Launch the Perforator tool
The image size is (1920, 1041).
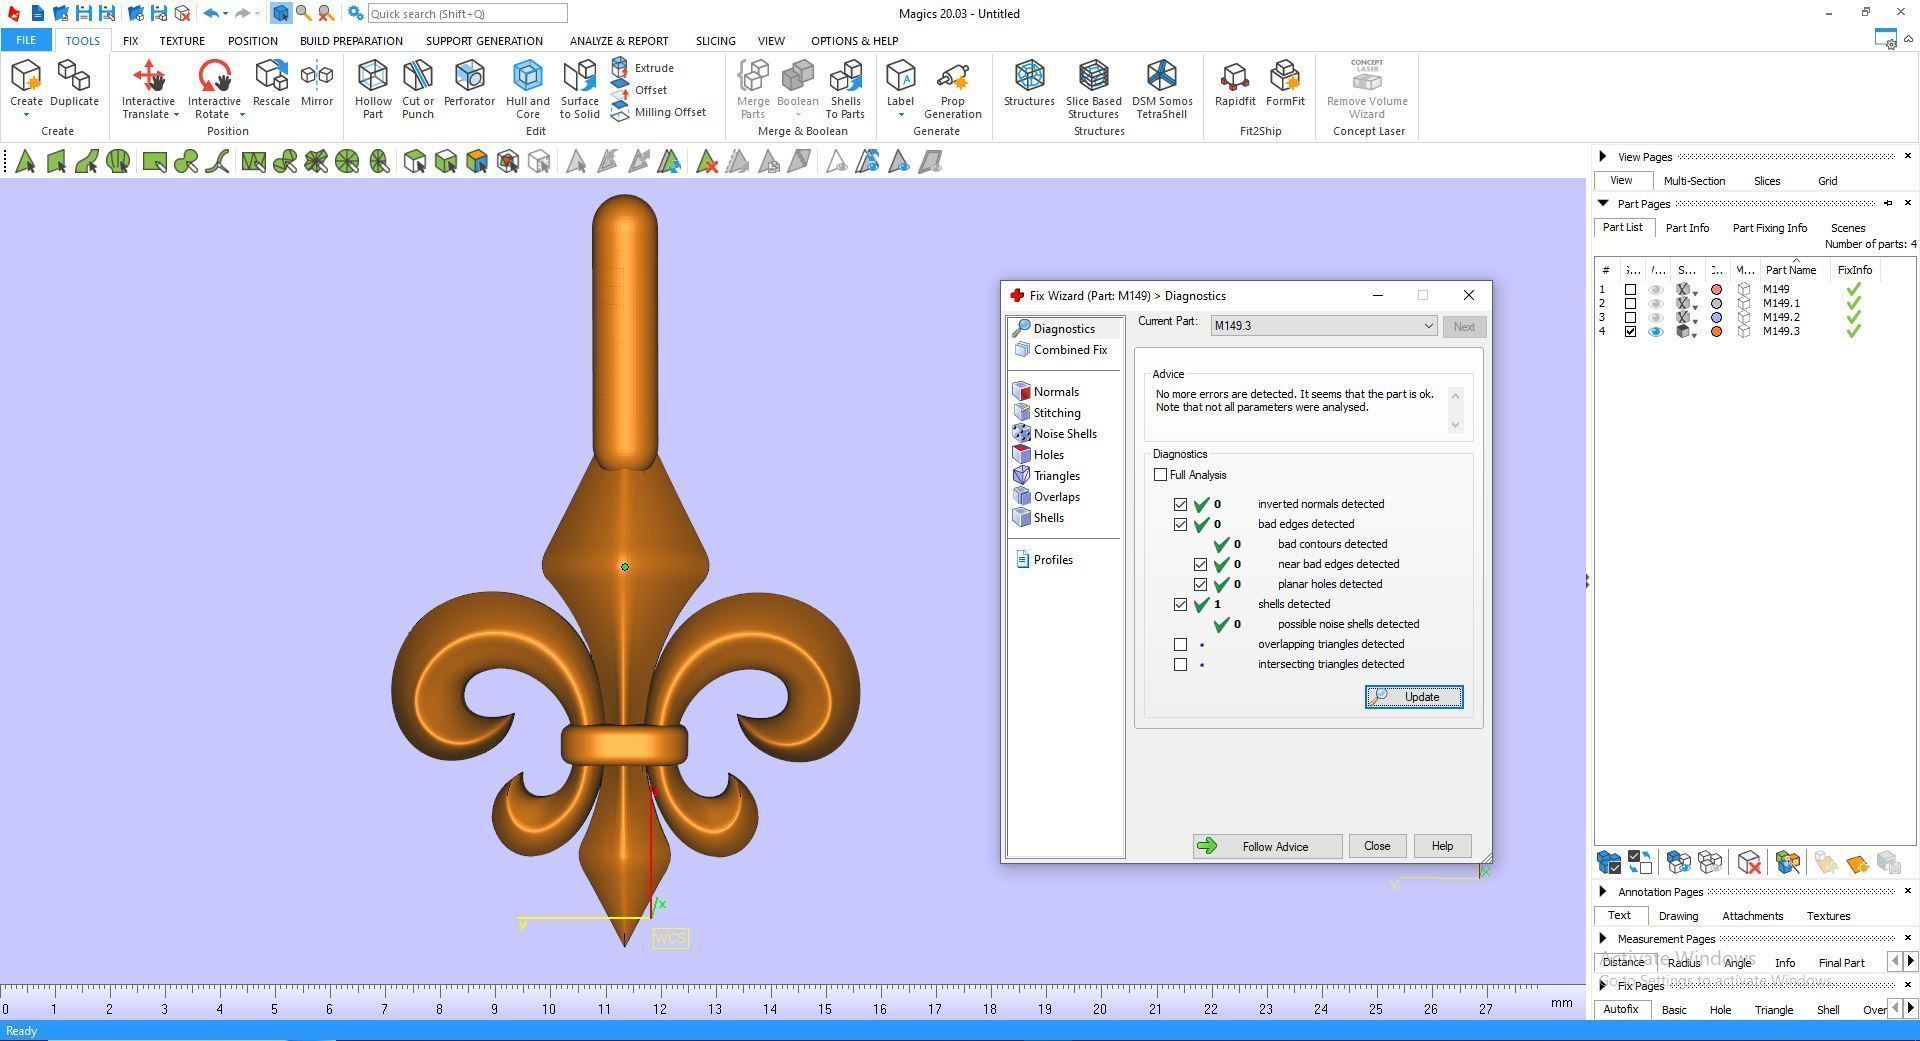pos(469,84)
